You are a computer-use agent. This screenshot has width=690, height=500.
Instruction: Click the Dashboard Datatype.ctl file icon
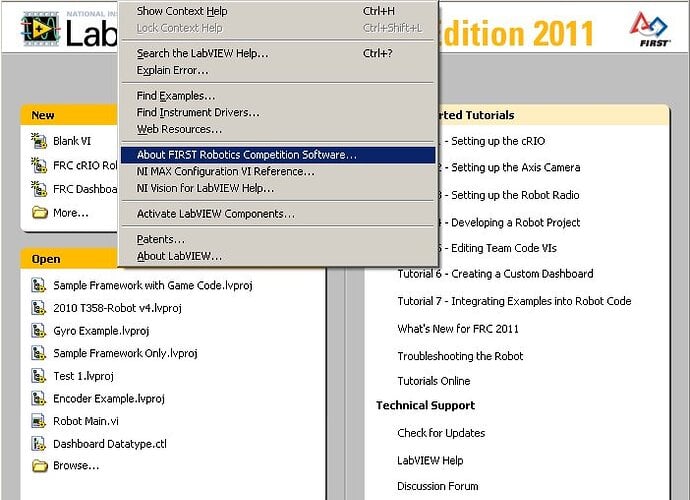click(x=39, y=444)
